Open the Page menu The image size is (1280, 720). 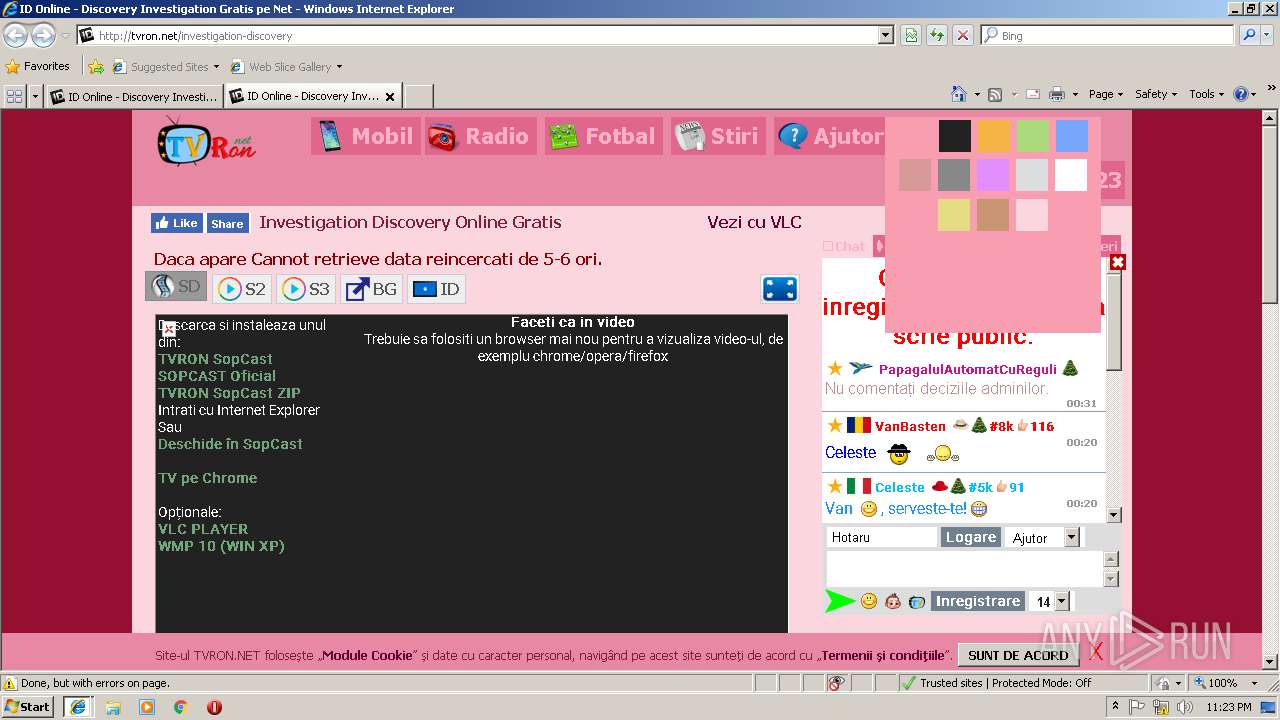[x=1105, y=94]
